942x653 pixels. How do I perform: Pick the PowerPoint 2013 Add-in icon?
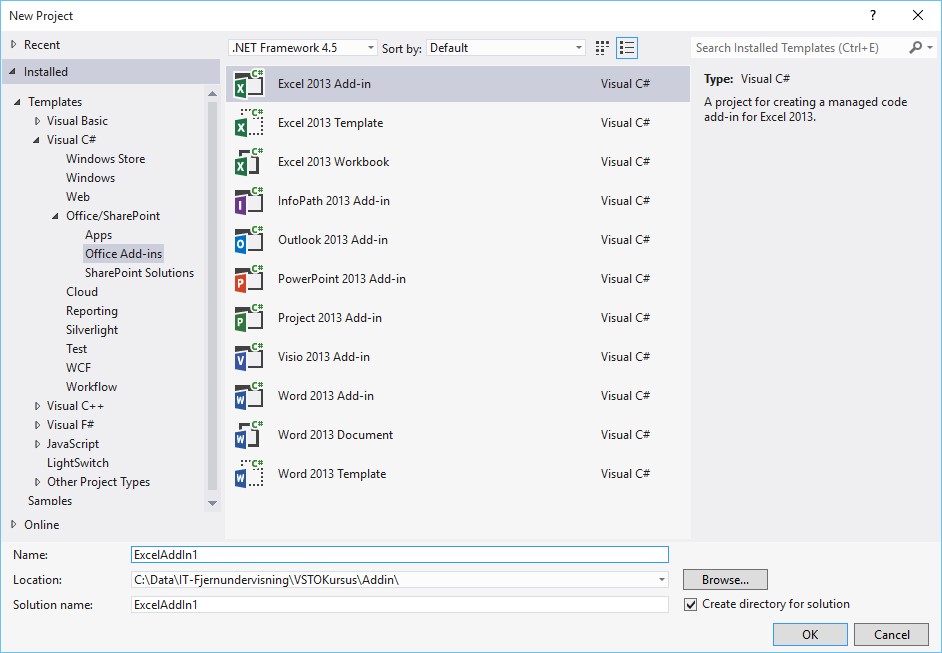click(248, 279)
